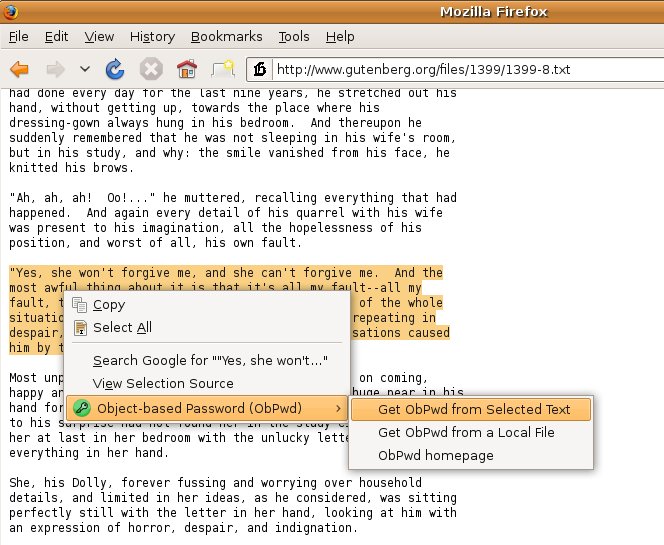Click the new tab/bookmark star toolbar icon

point(223,69)
